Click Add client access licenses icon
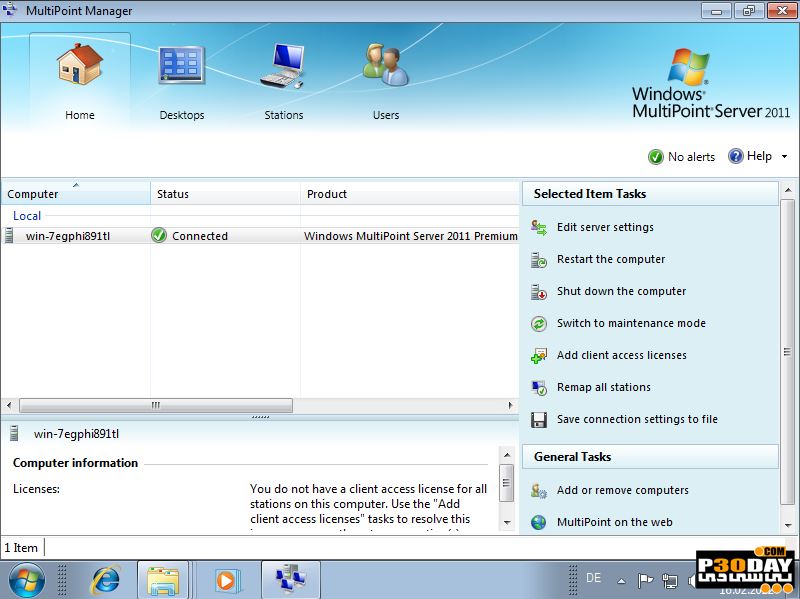 tap(539, 356)
